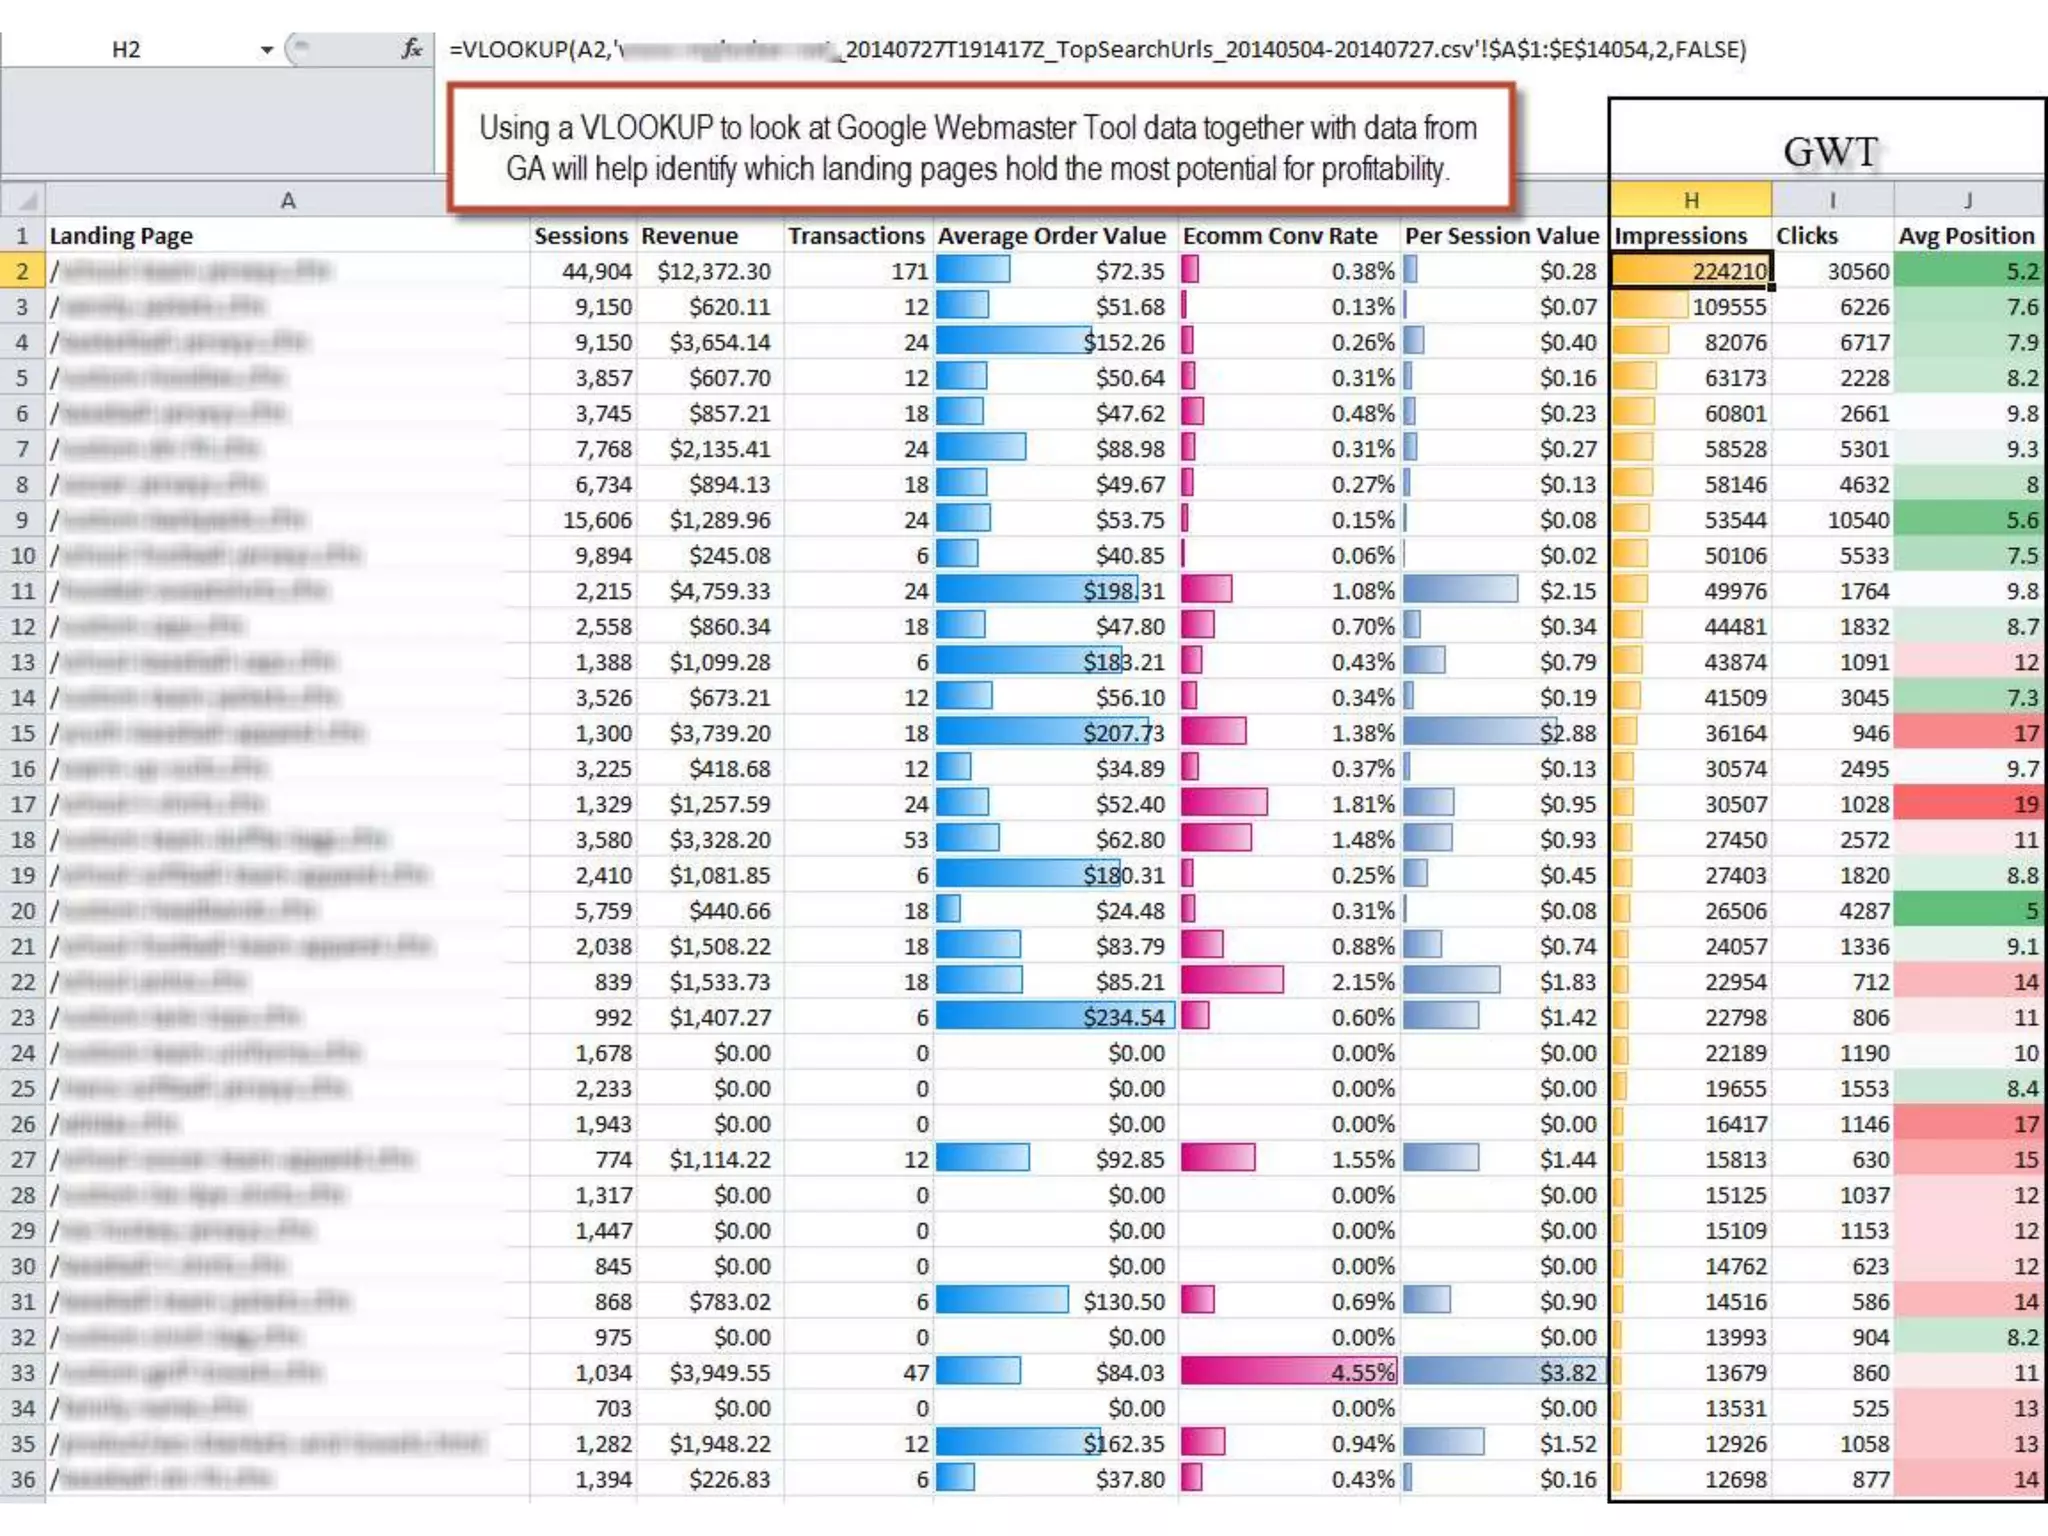The height and width of the screenshot is (1536, 2048).
Task: Click Average Order Value cell $234.54
Action: (1055, 1017)
